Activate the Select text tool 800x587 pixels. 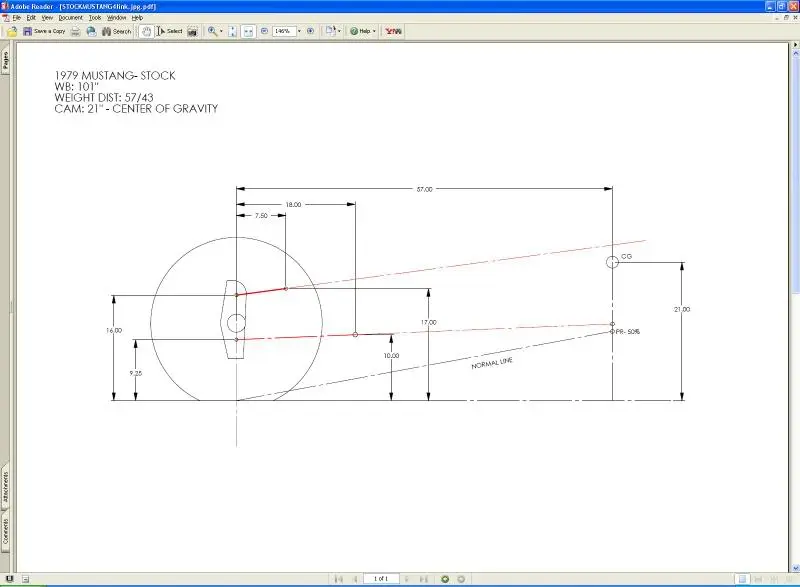pyautogui.click(x=169, y=31)
